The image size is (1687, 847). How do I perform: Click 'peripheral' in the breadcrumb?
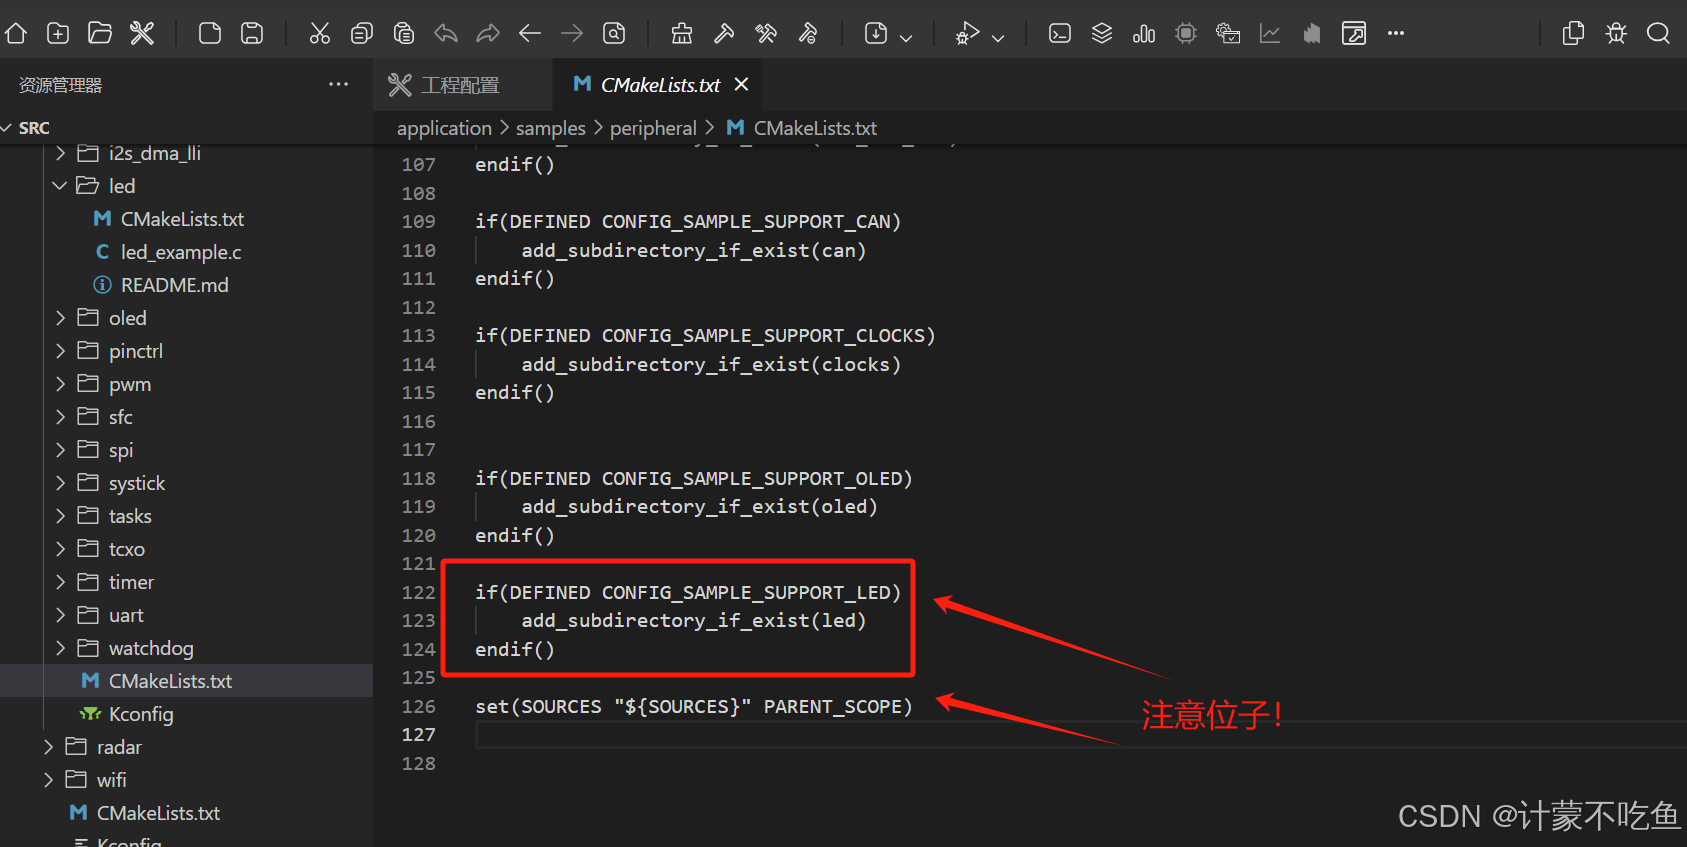pyautogui.click(x=653, y=128)
